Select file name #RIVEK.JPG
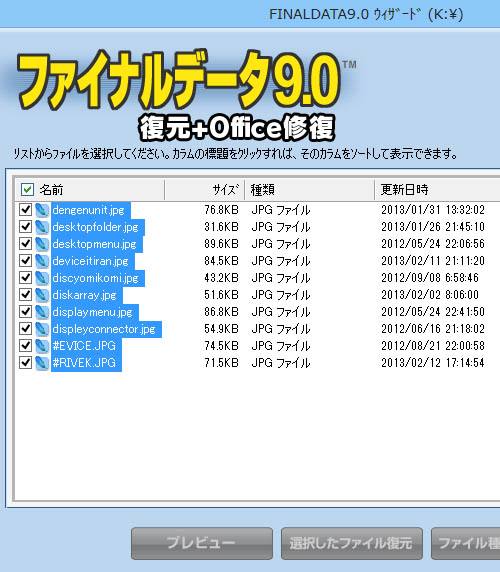Viewport: 500px width, 572px height. click(x=86, y=363)
